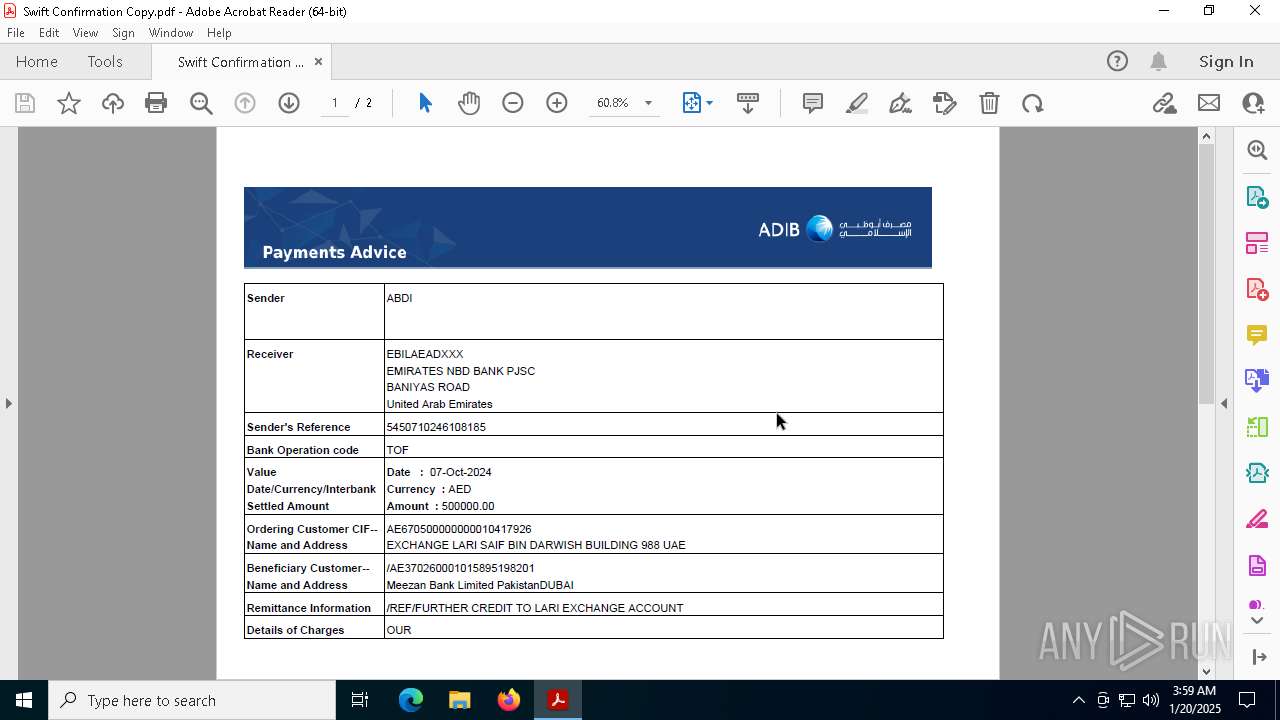Open the notifications bell
Screen dimensions: 1280x720
[1159, 61]
